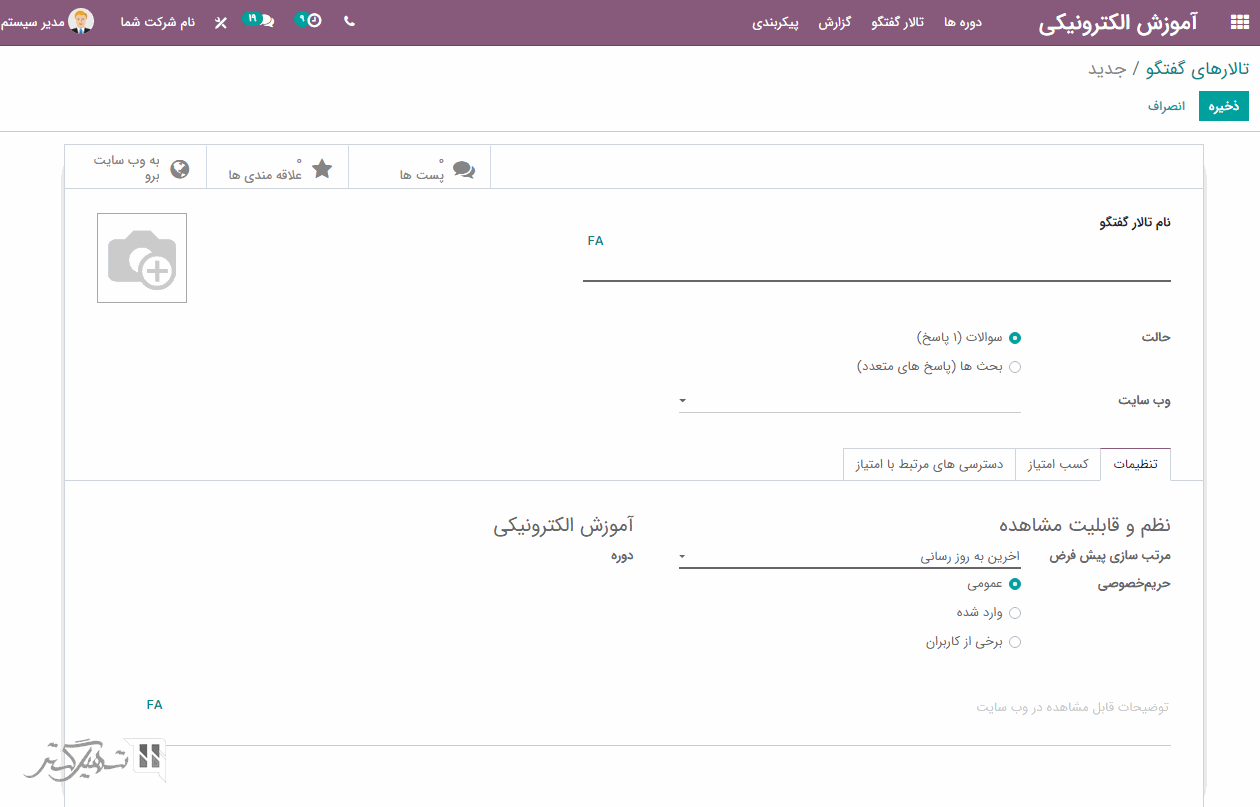Screen dimensions: 1260x807
Task: Expand the Website dropdown field
Action: [x=849, y=400]
